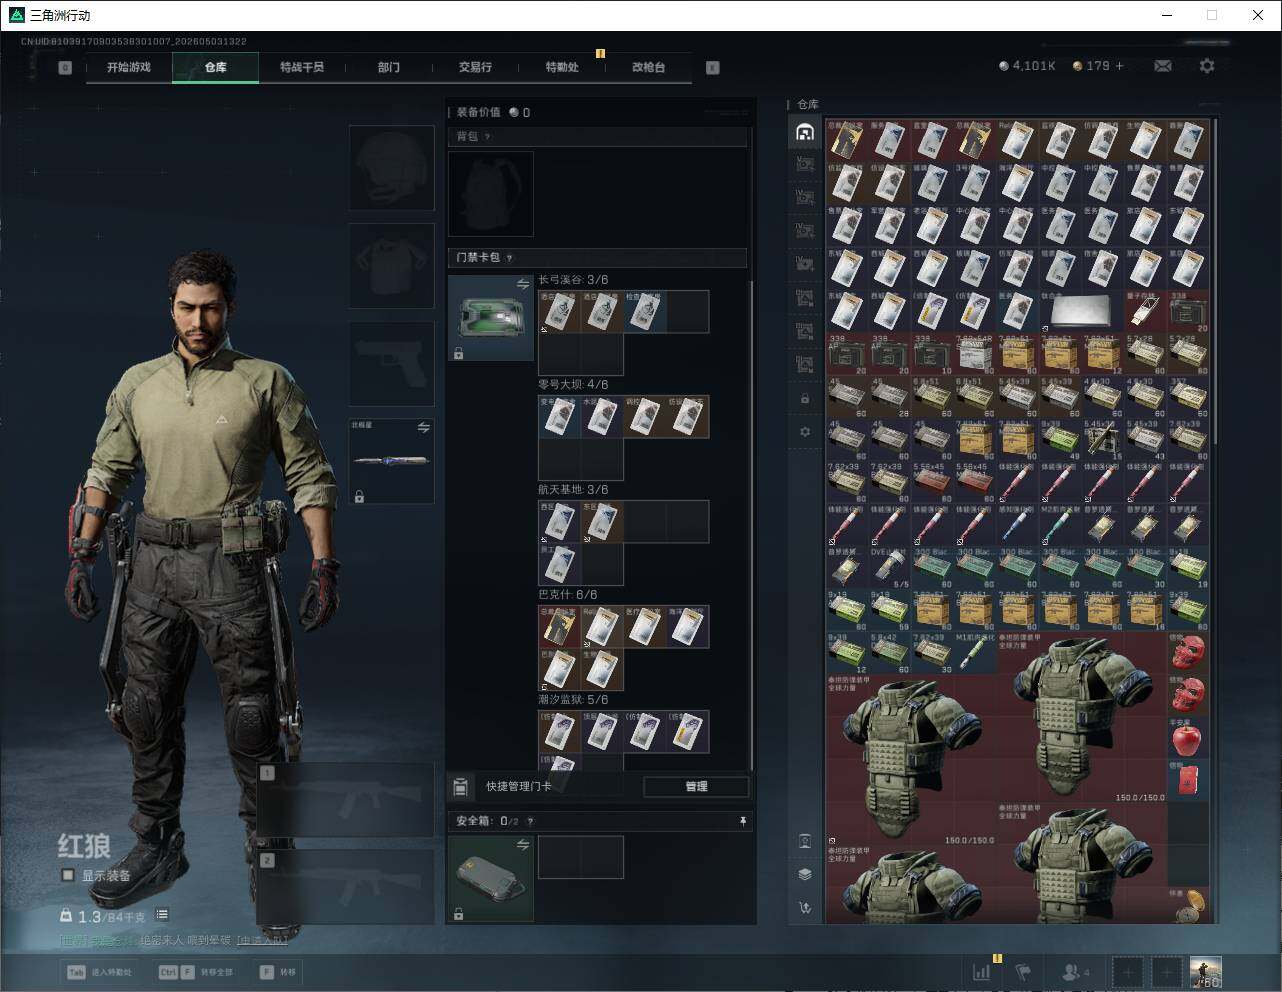
Task: Toggle the 显示装备 checkbox
Action: coord(67,875)
